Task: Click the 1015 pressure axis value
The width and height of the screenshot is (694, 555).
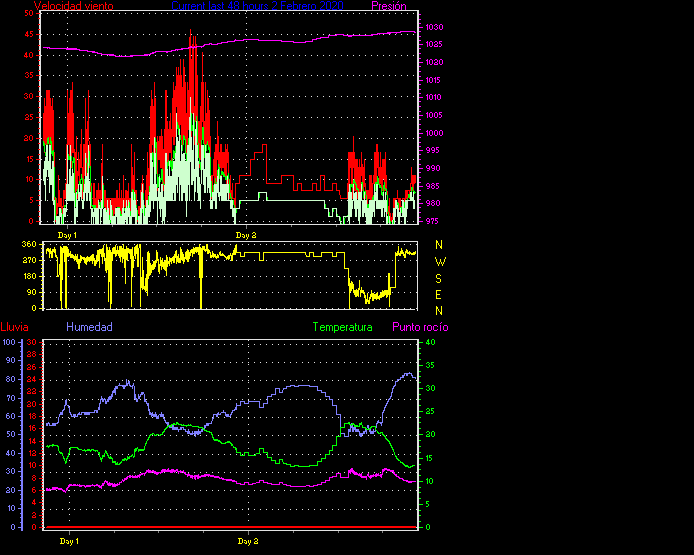Action: 434,80
